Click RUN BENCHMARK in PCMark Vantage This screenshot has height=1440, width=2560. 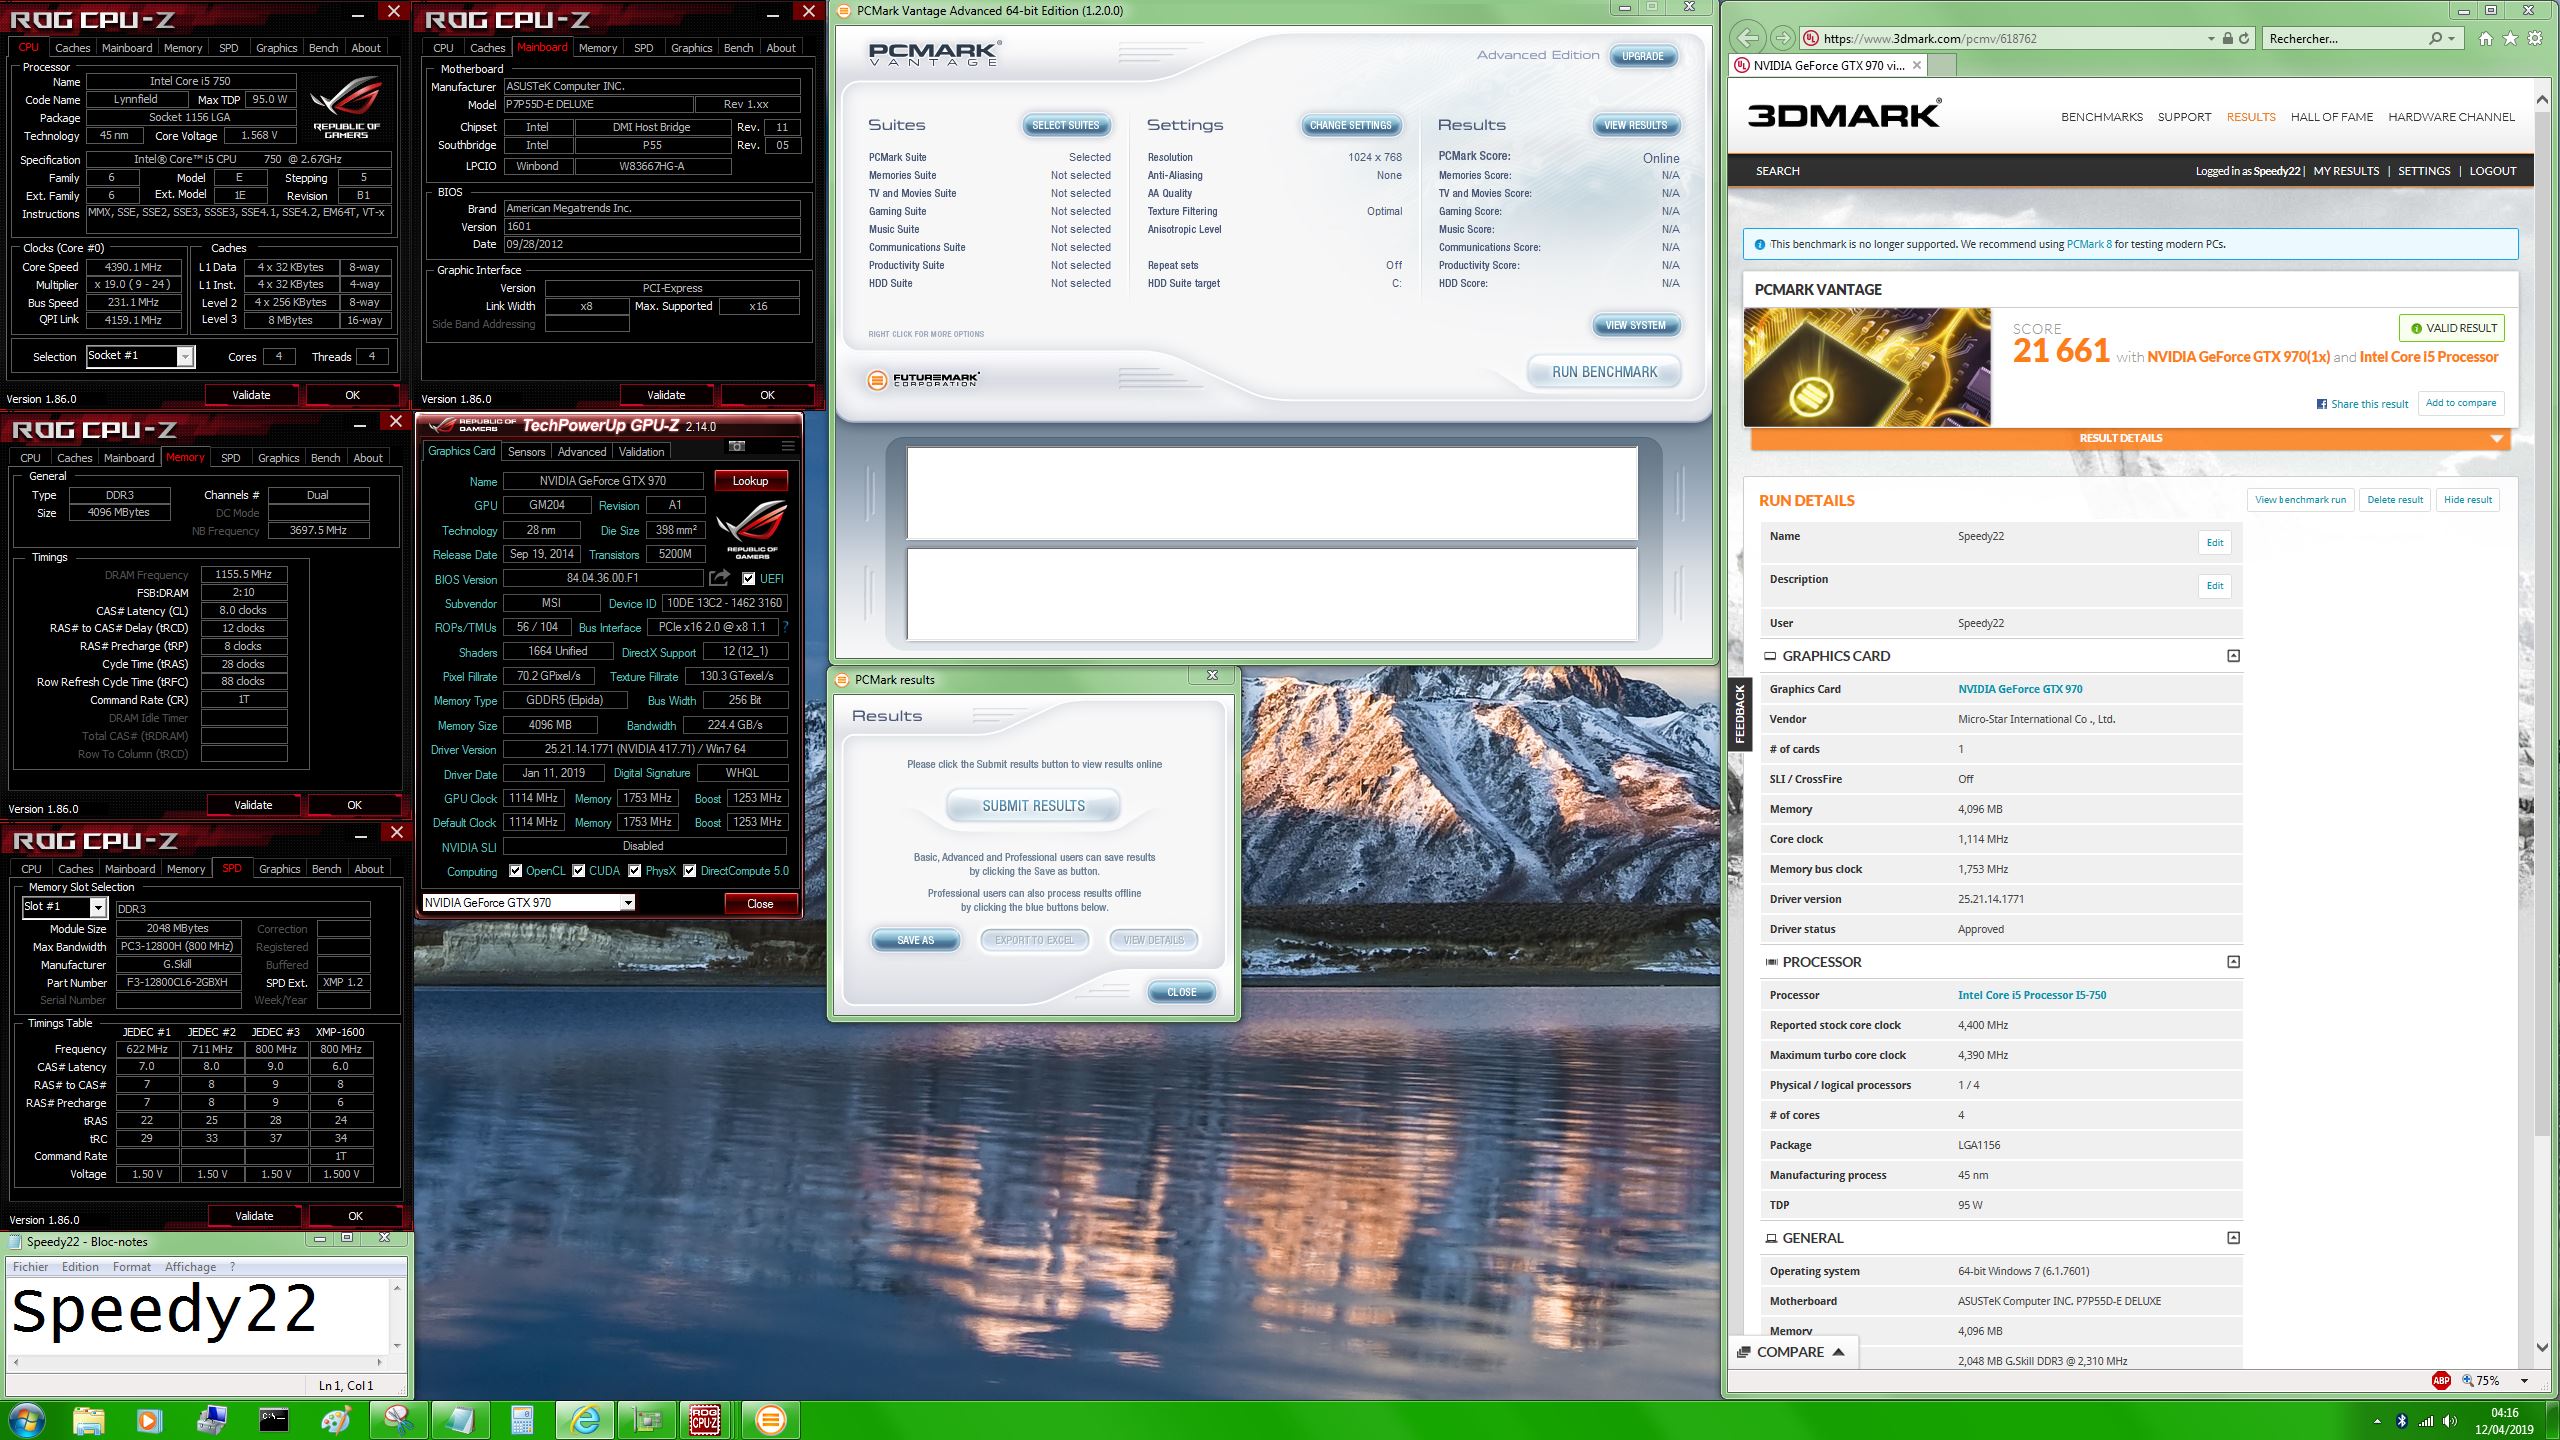pos(1604,372)
